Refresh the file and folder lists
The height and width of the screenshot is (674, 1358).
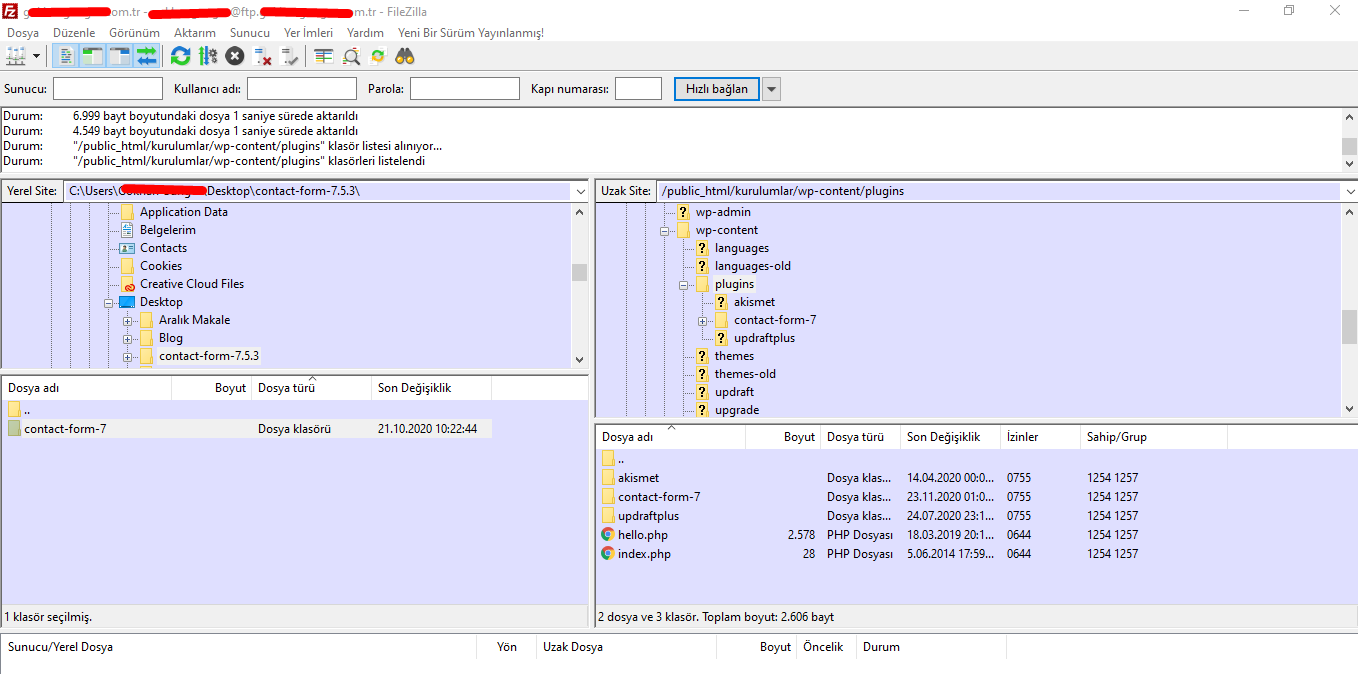click(x=180, y=56)
